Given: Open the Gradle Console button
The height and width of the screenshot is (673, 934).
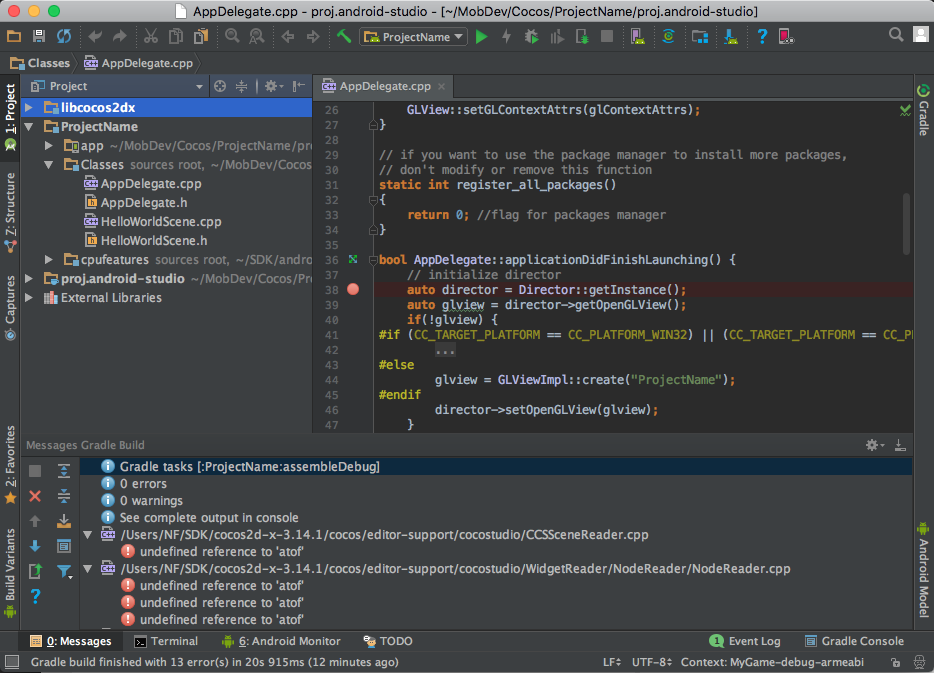Looking at the screenshot, I should point(853,641).
